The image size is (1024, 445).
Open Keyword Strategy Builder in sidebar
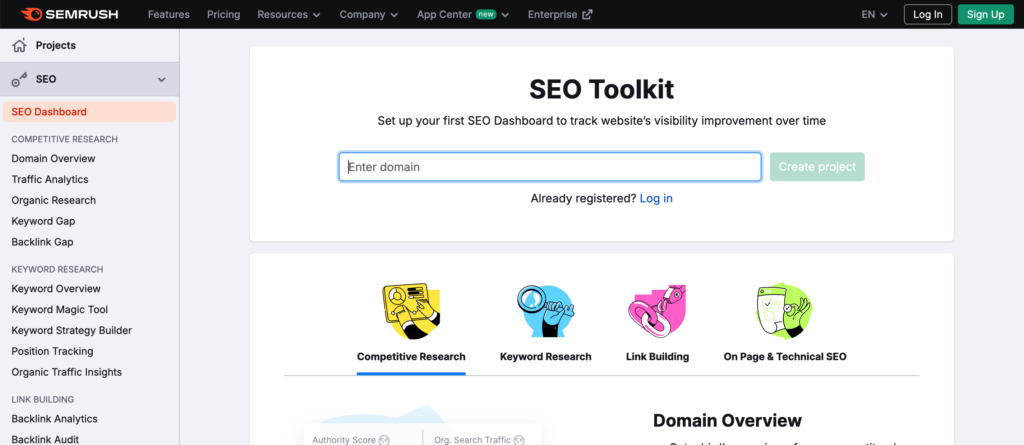(71, 331)
